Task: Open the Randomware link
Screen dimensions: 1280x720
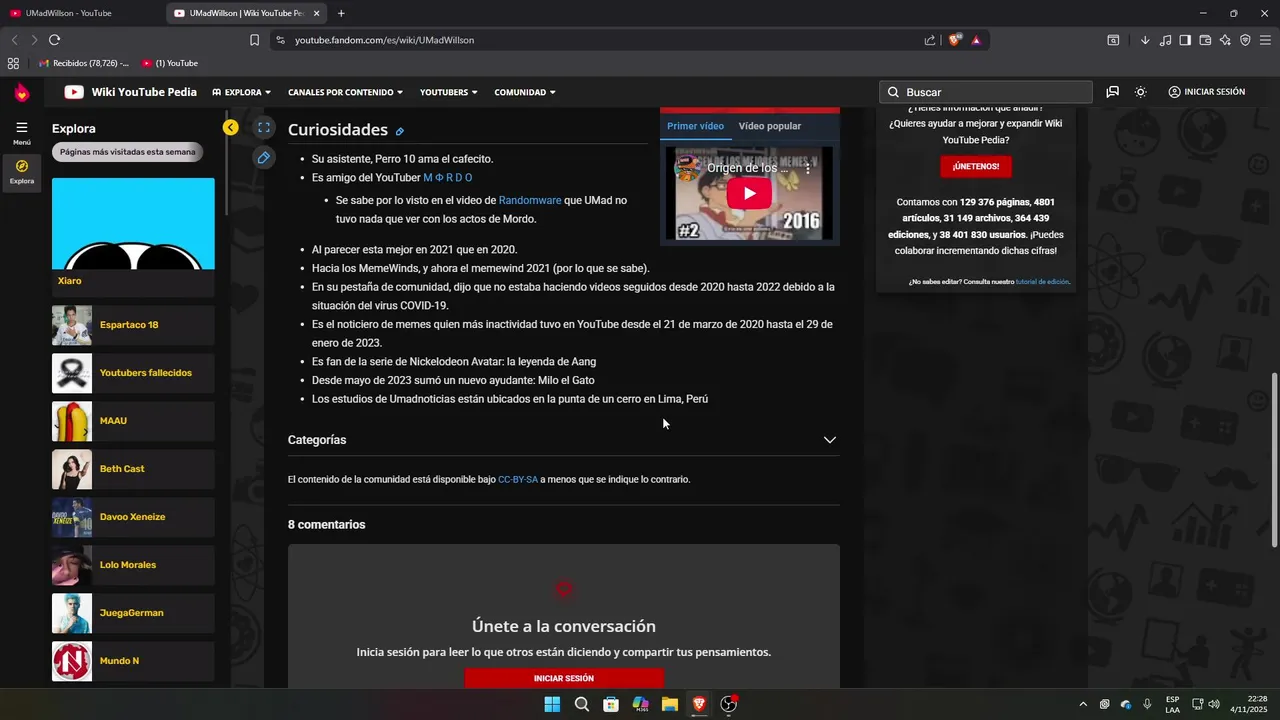Action: tap(530, 200)
